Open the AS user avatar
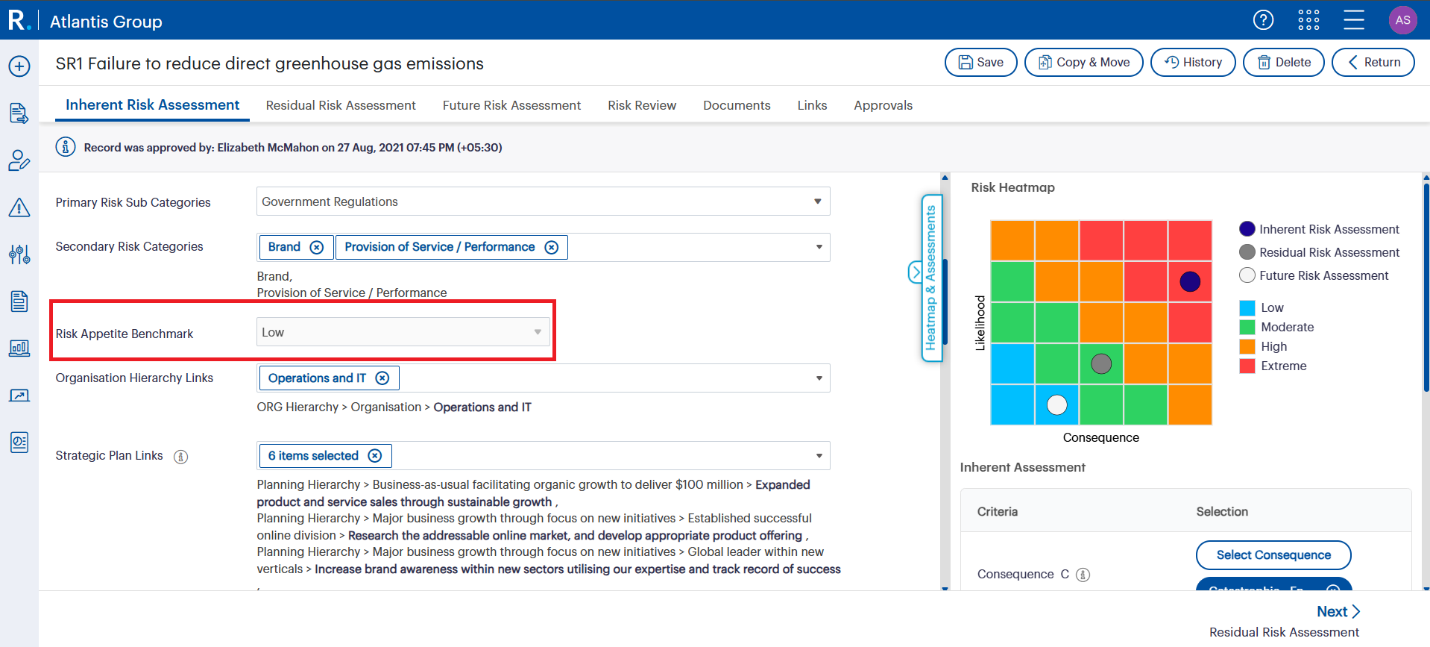Image resolution: width=1430 pixels, height=647 pixels. click(x=1403, y=20)
